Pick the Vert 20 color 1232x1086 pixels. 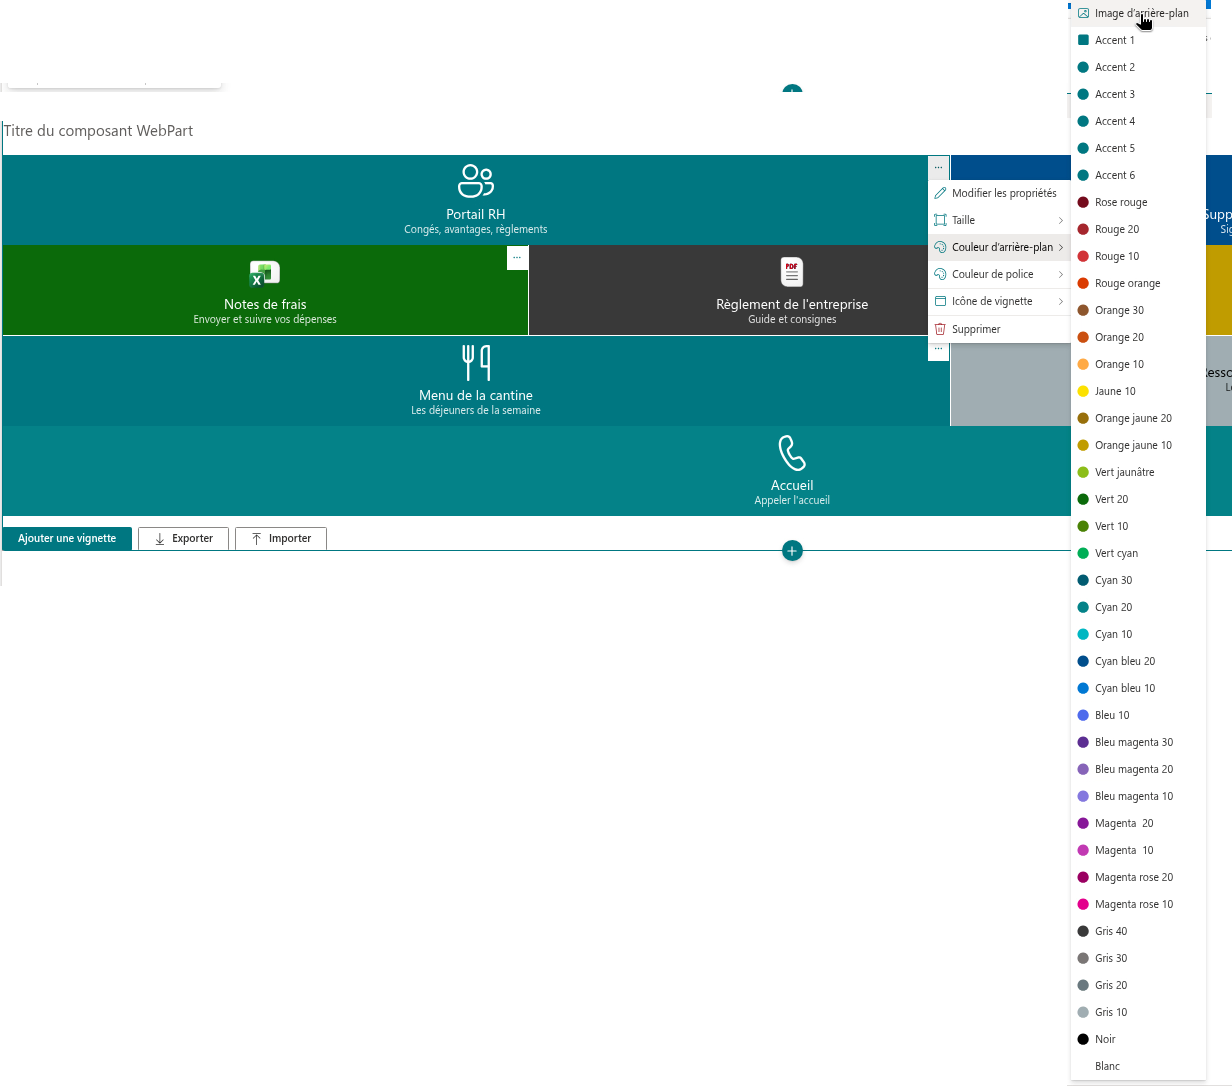1138,499
